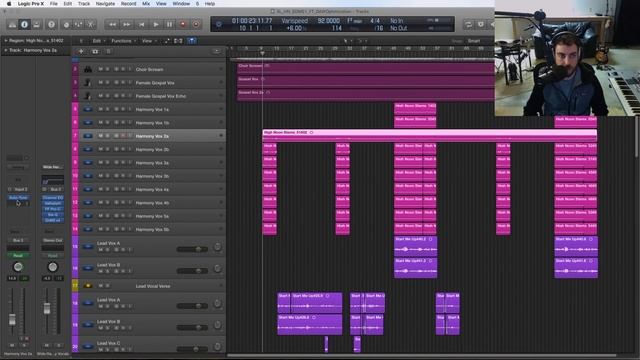Image resolution: width=640 pixels, height=360 pixels.
Task: Open the Editors scissors button
Action: click(x=91, y=24)
